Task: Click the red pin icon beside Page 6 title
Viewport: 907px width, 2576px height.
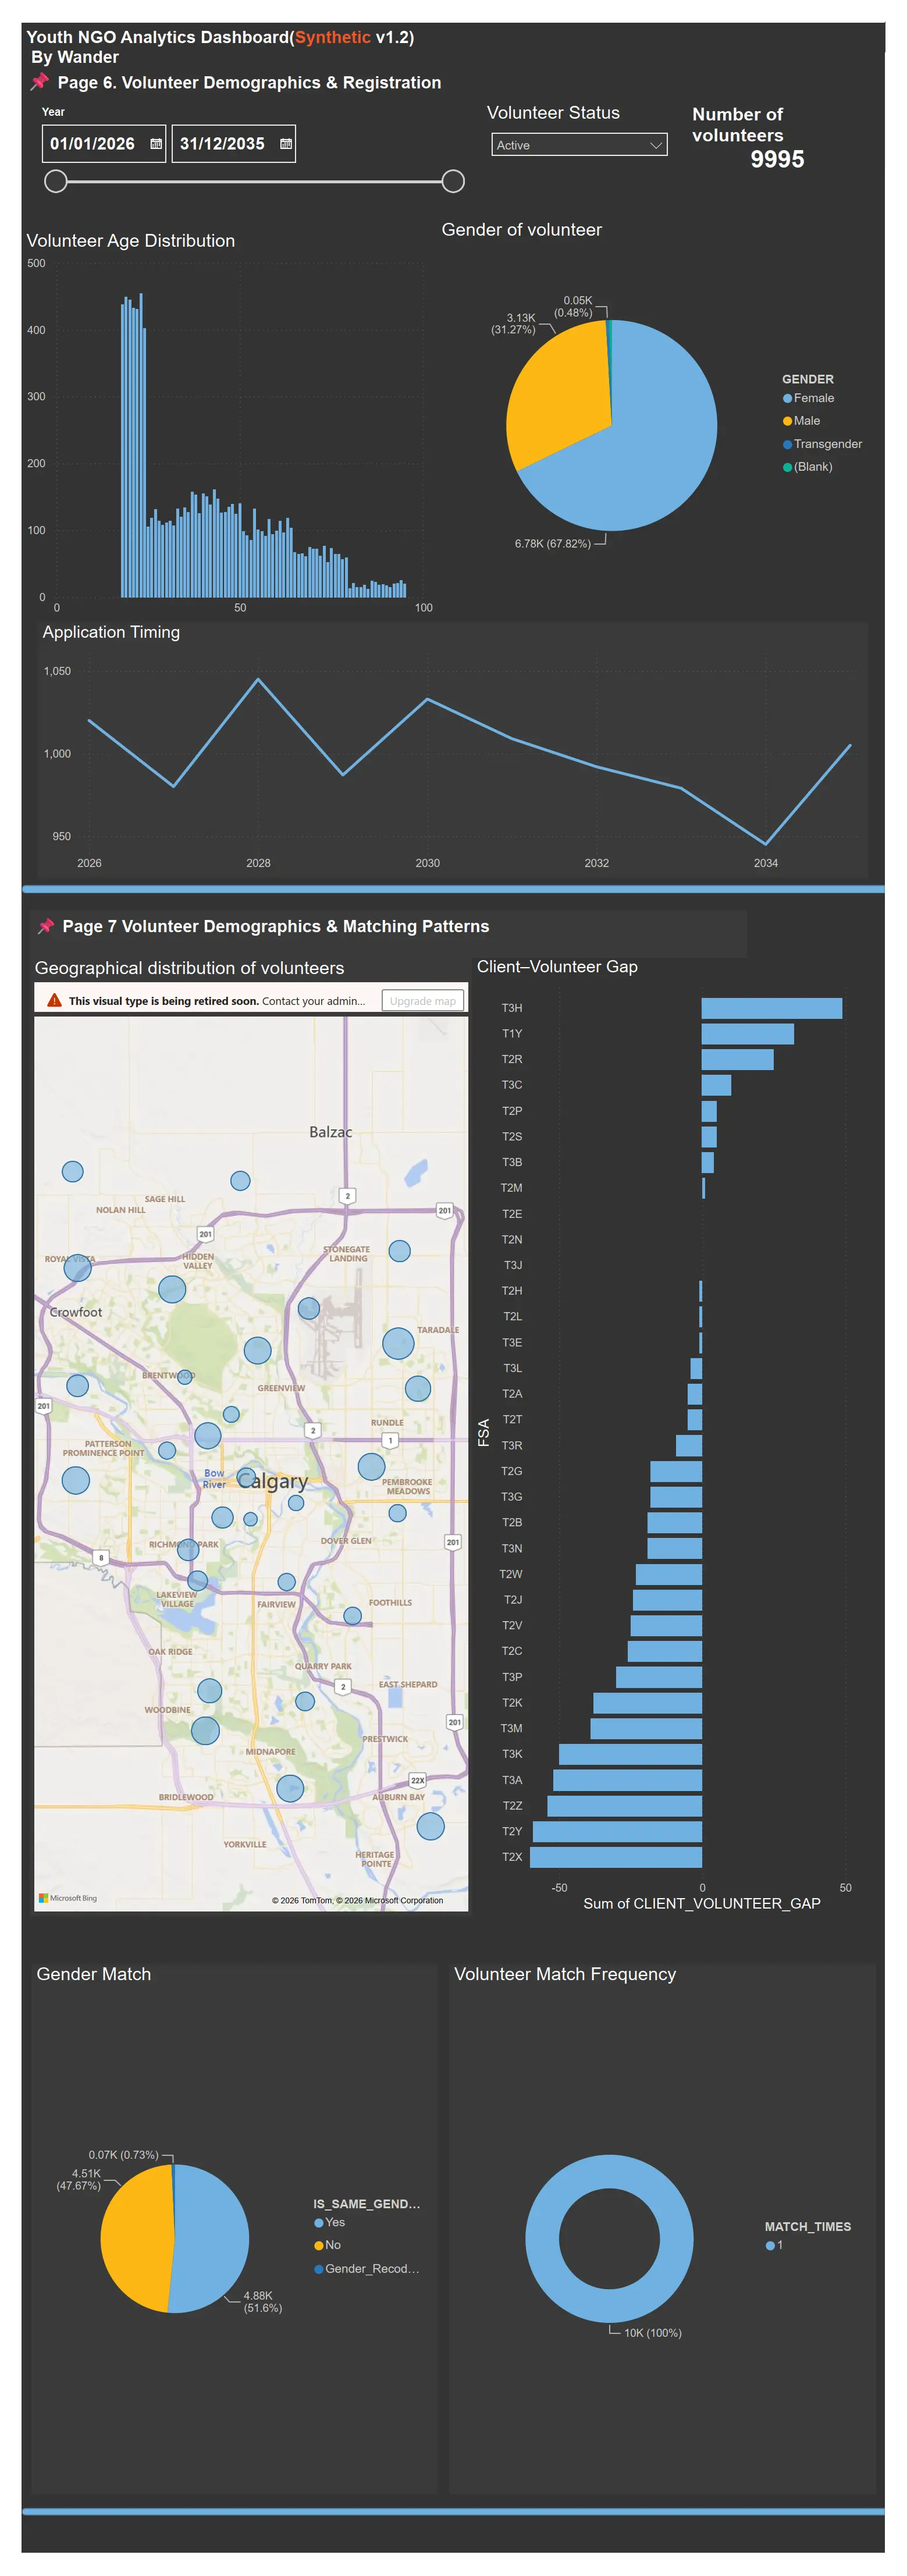Action: coord(40,82)
